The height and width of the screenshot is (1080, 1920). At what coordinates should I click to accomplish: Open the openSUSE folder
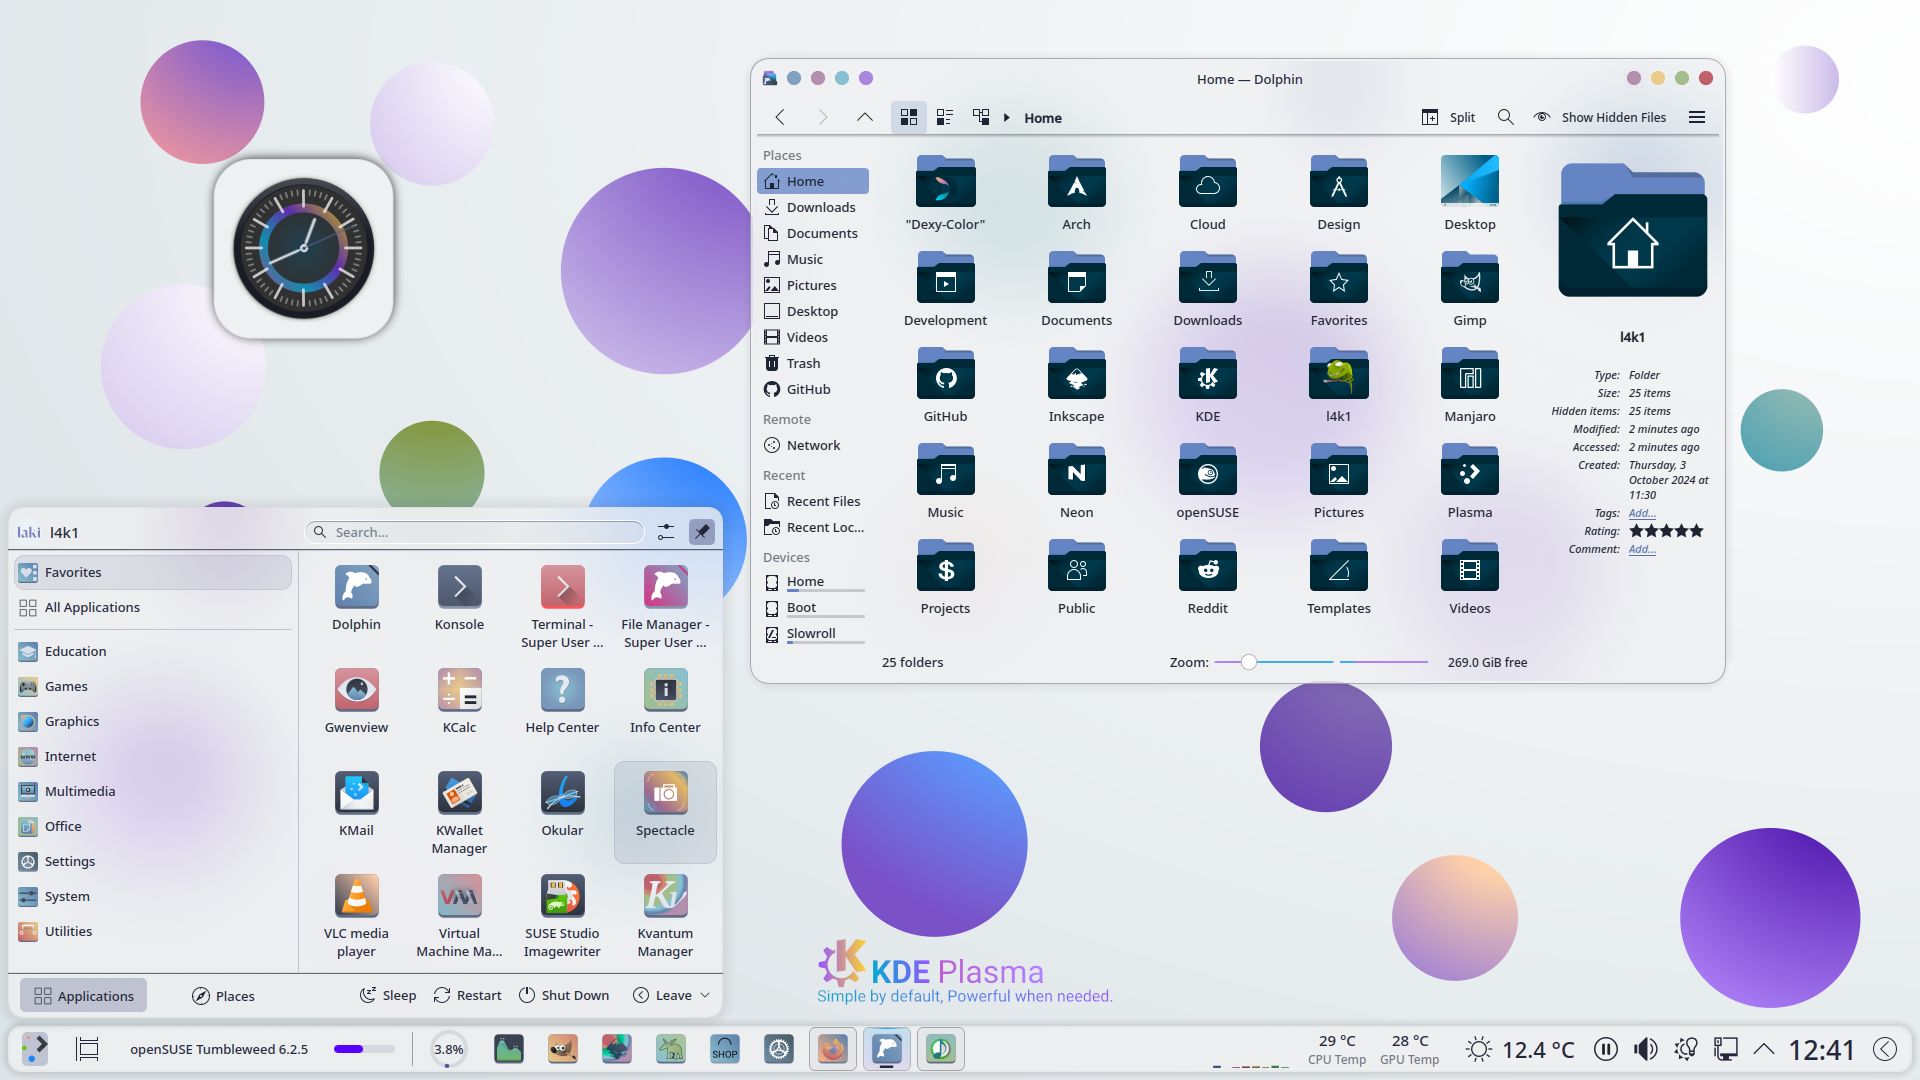1207,481
